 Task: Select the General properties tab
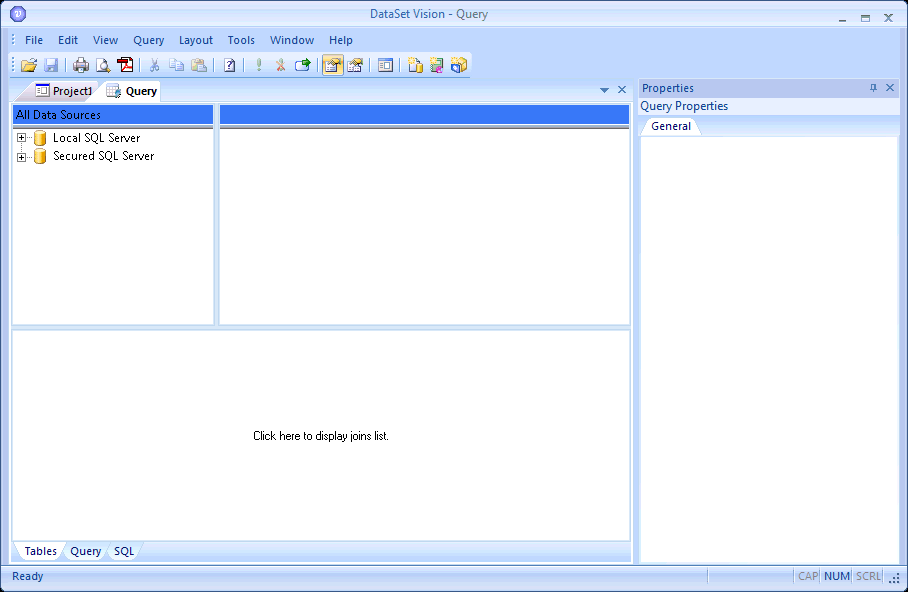click(671, 126)
